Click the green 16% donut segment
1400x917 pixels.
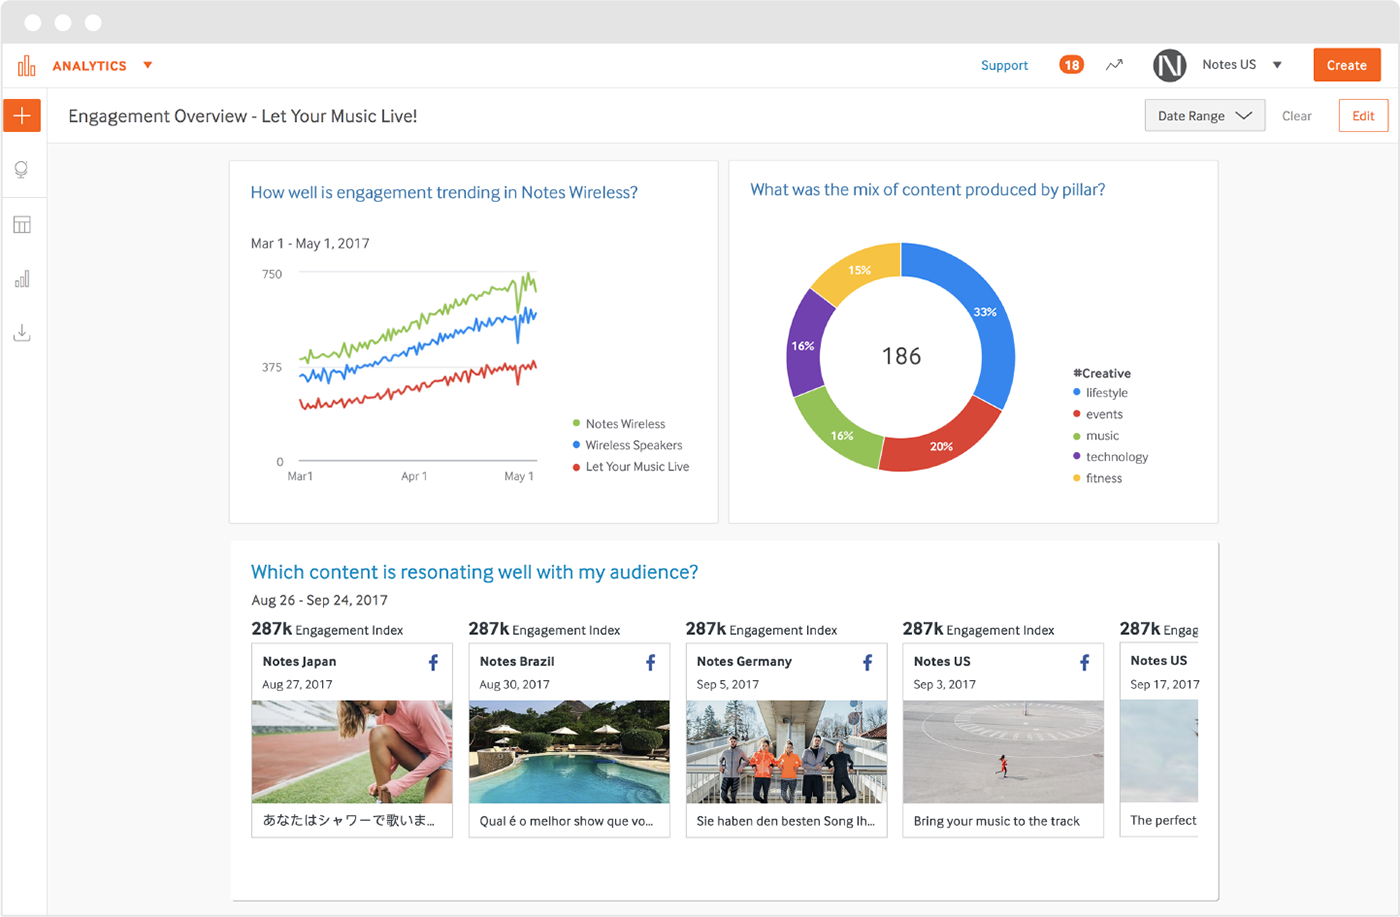(842, 434)
